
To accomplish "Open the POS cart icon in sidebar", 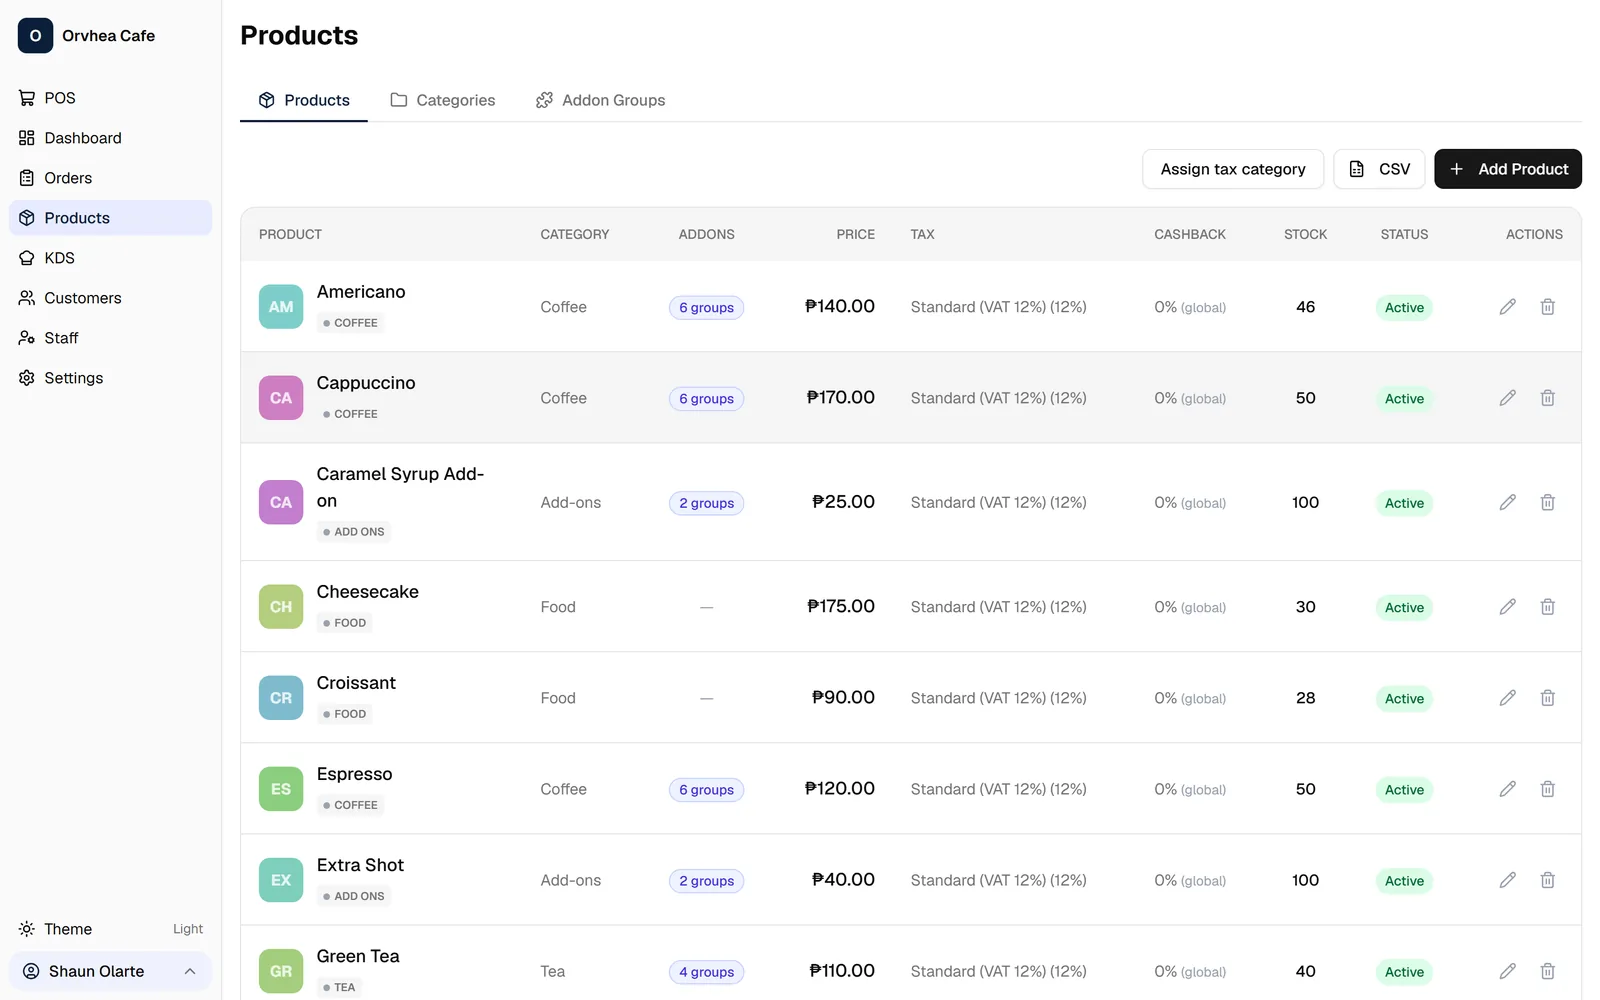I will point(27,98).
